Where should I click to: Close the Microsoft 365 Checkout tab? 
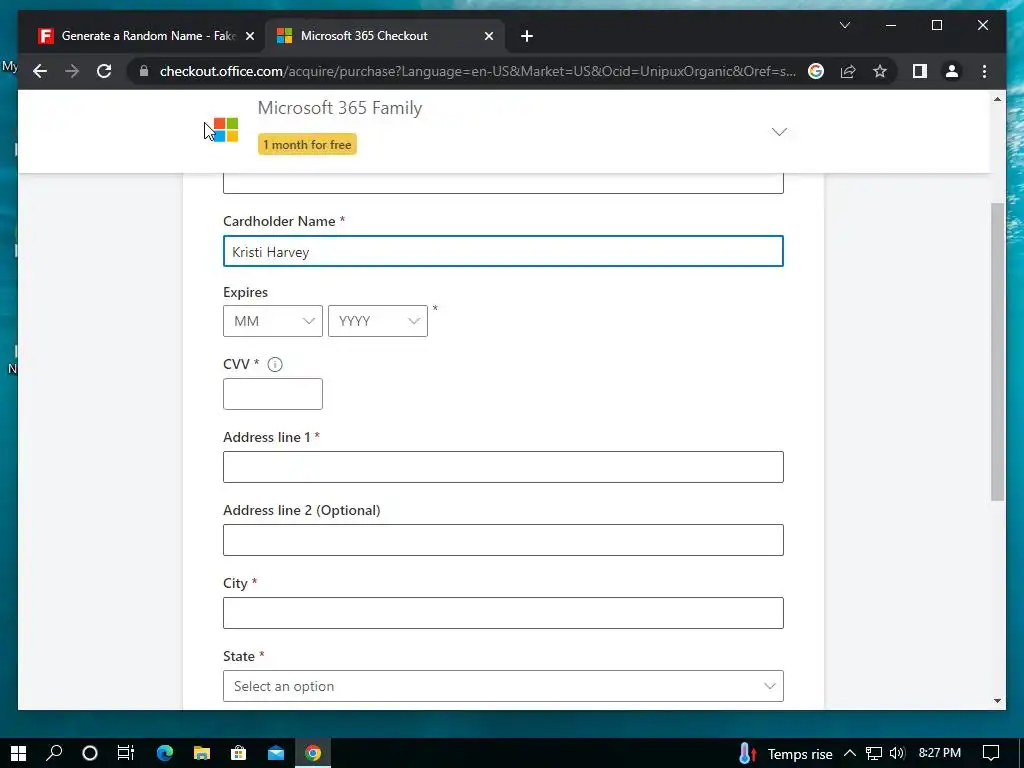pos(488,36)
